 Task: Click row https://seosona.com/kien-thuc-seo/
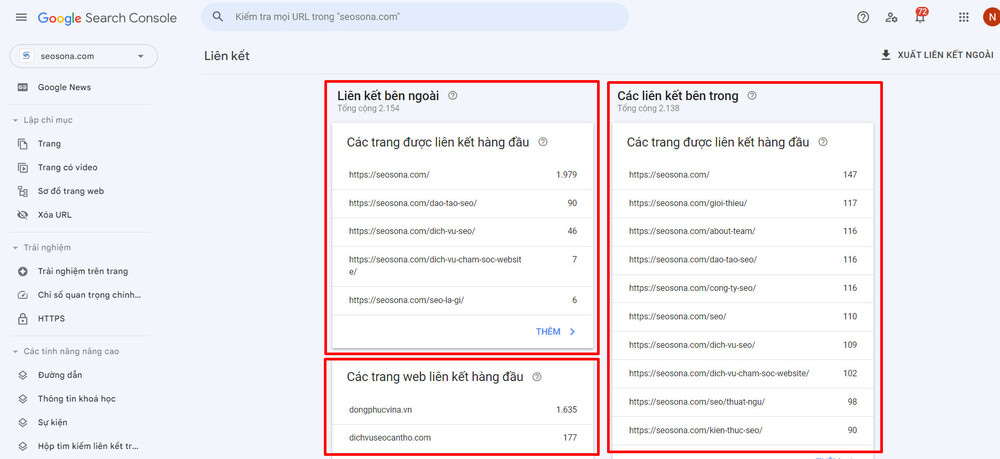pyautogui.click(x=743, y=430)
